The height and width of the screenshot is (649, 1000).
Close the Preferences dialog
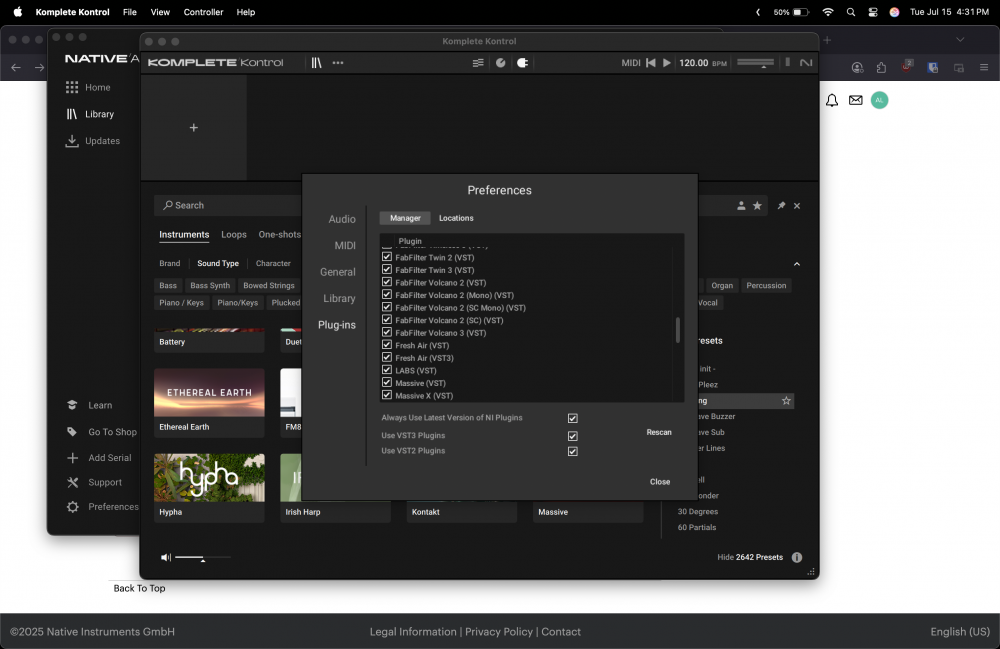(659, 482)
